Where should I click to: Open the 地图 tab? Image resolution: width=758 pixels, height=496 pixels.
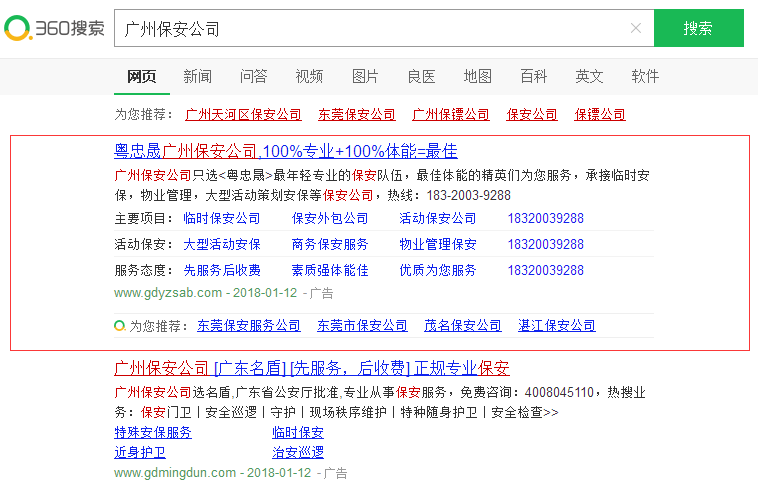[477, 76]
